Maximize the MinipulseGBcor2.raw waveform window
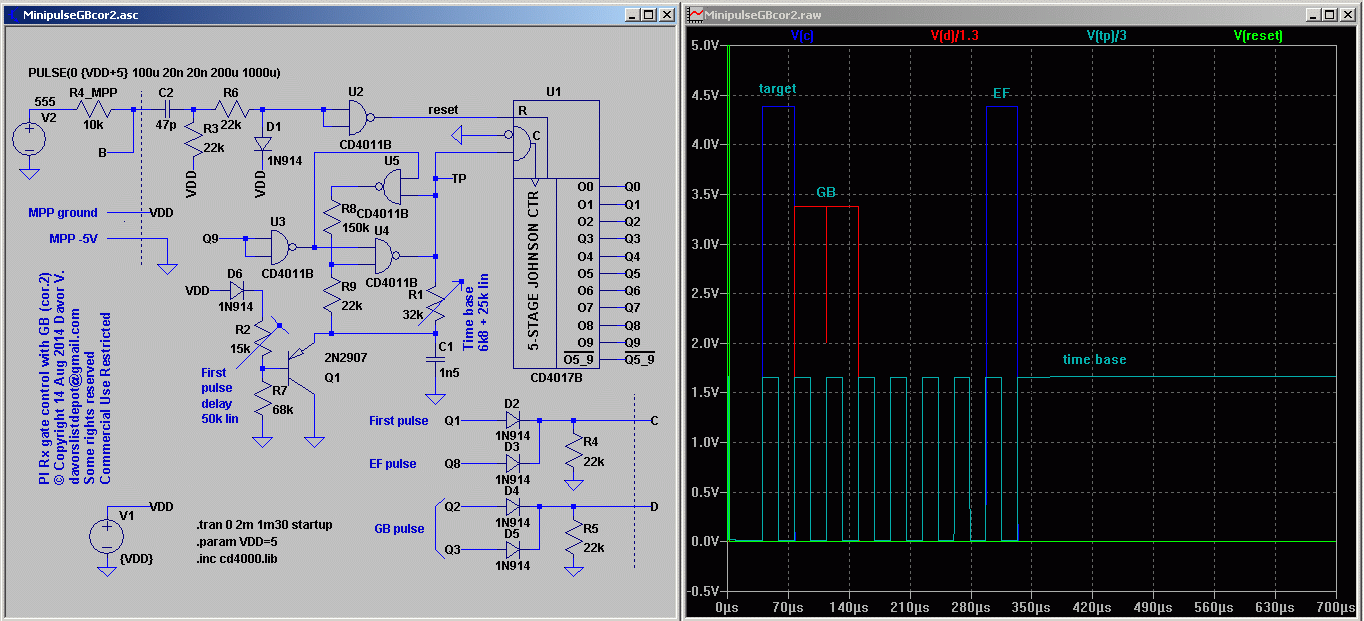 (x=1329, y=14)
